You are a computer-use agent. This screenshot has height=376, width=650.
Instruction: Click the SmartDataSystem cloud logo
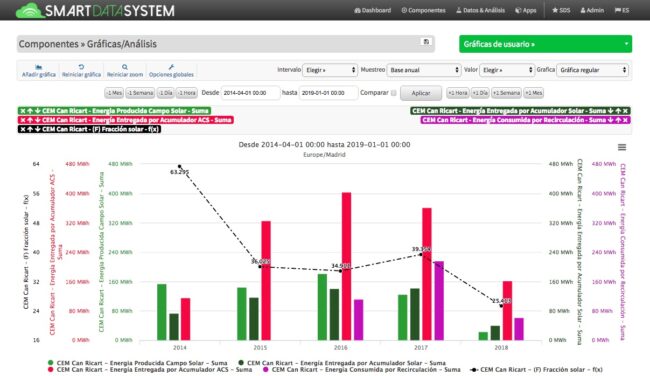click(29, 10)
